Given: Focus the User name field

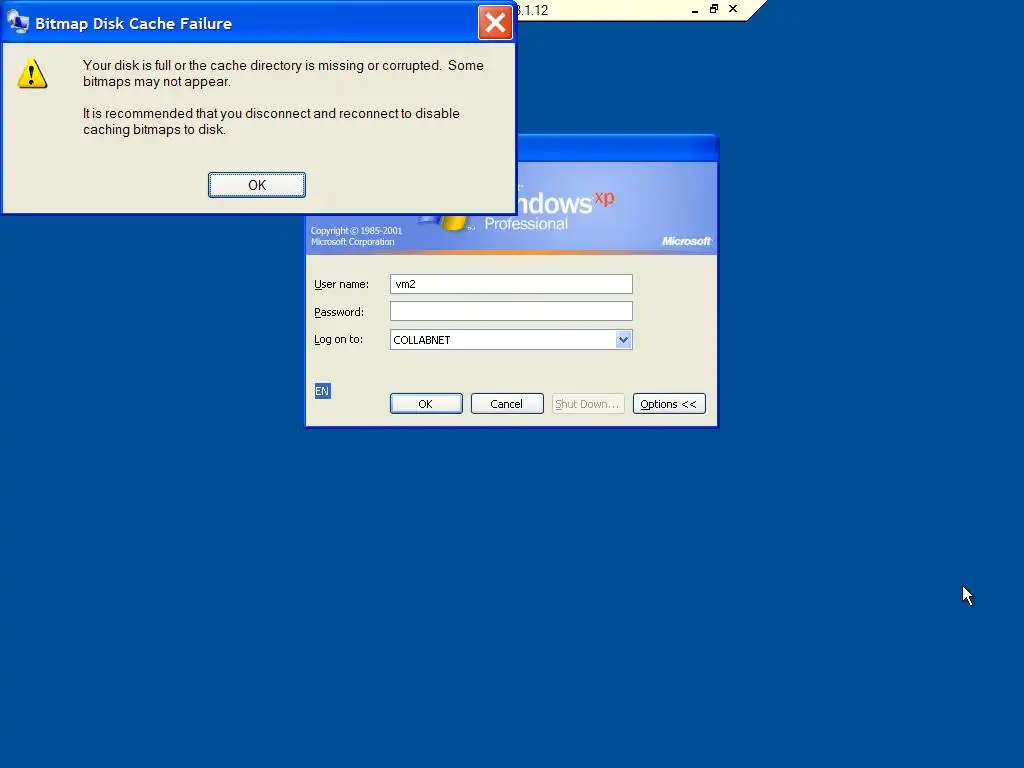Looking at the screenshot, I should point(511,284).
